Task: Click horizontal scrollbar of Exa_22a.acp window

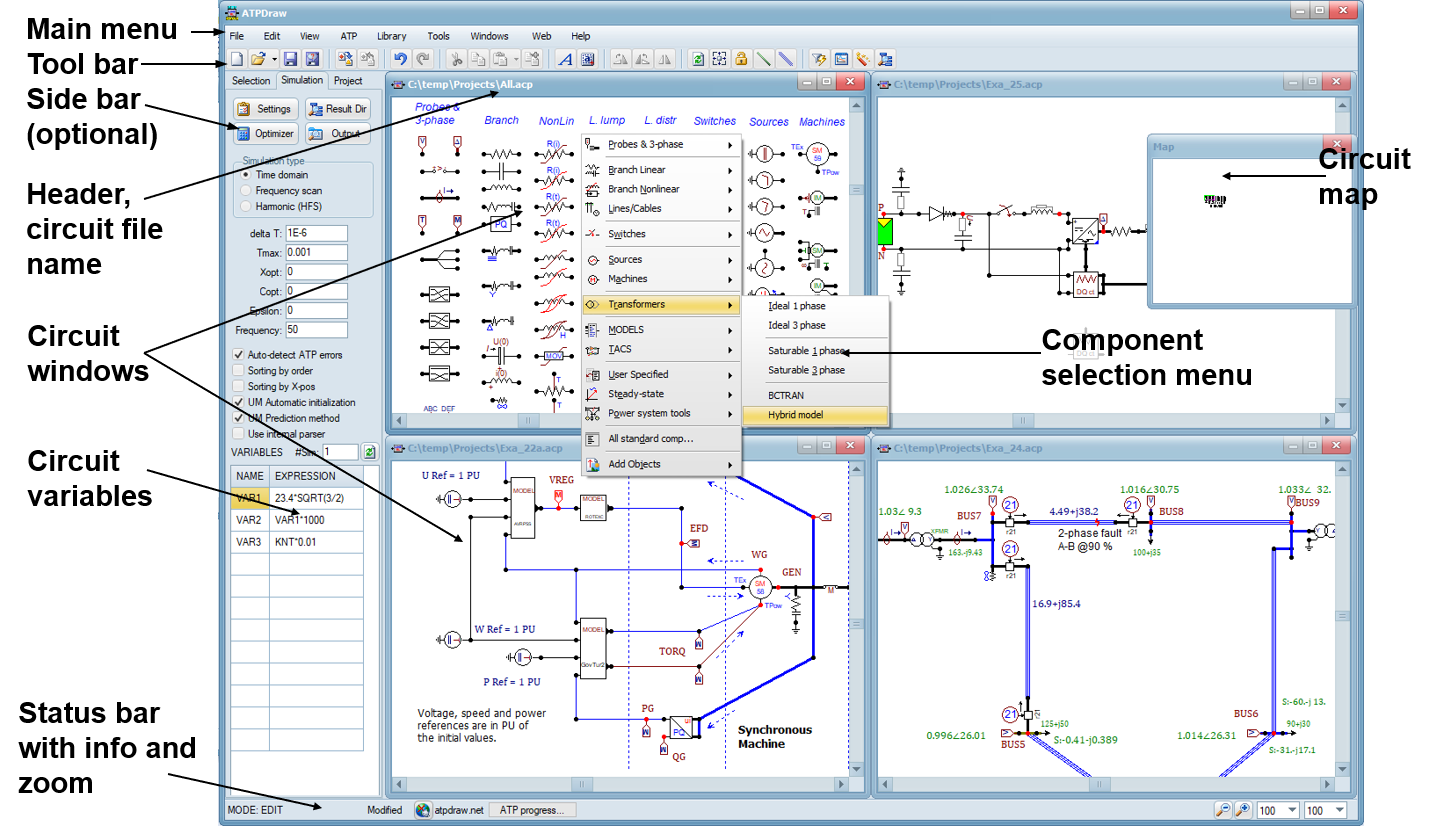Action: 620,785
